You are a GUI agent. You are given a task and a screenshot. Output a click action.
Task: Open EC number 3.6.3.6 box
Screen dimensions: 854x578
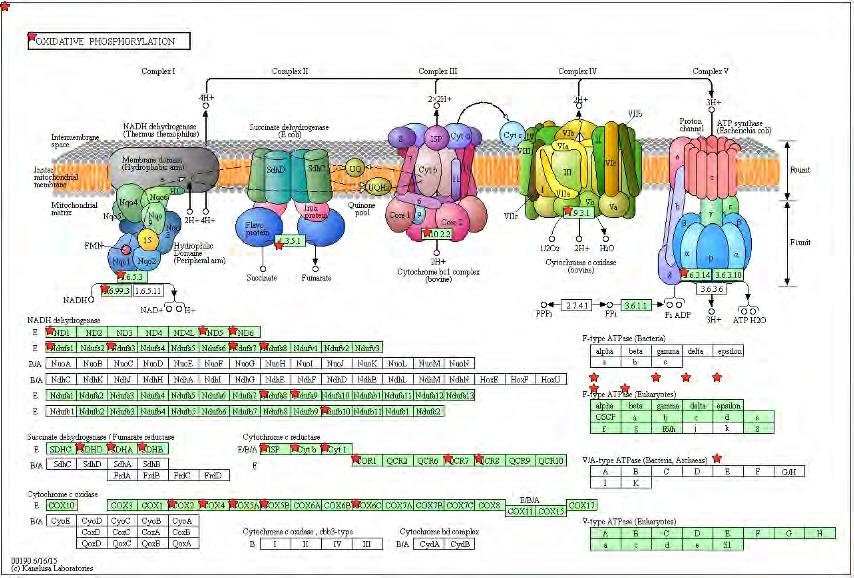pyautogui.click(x=711, y=289)
